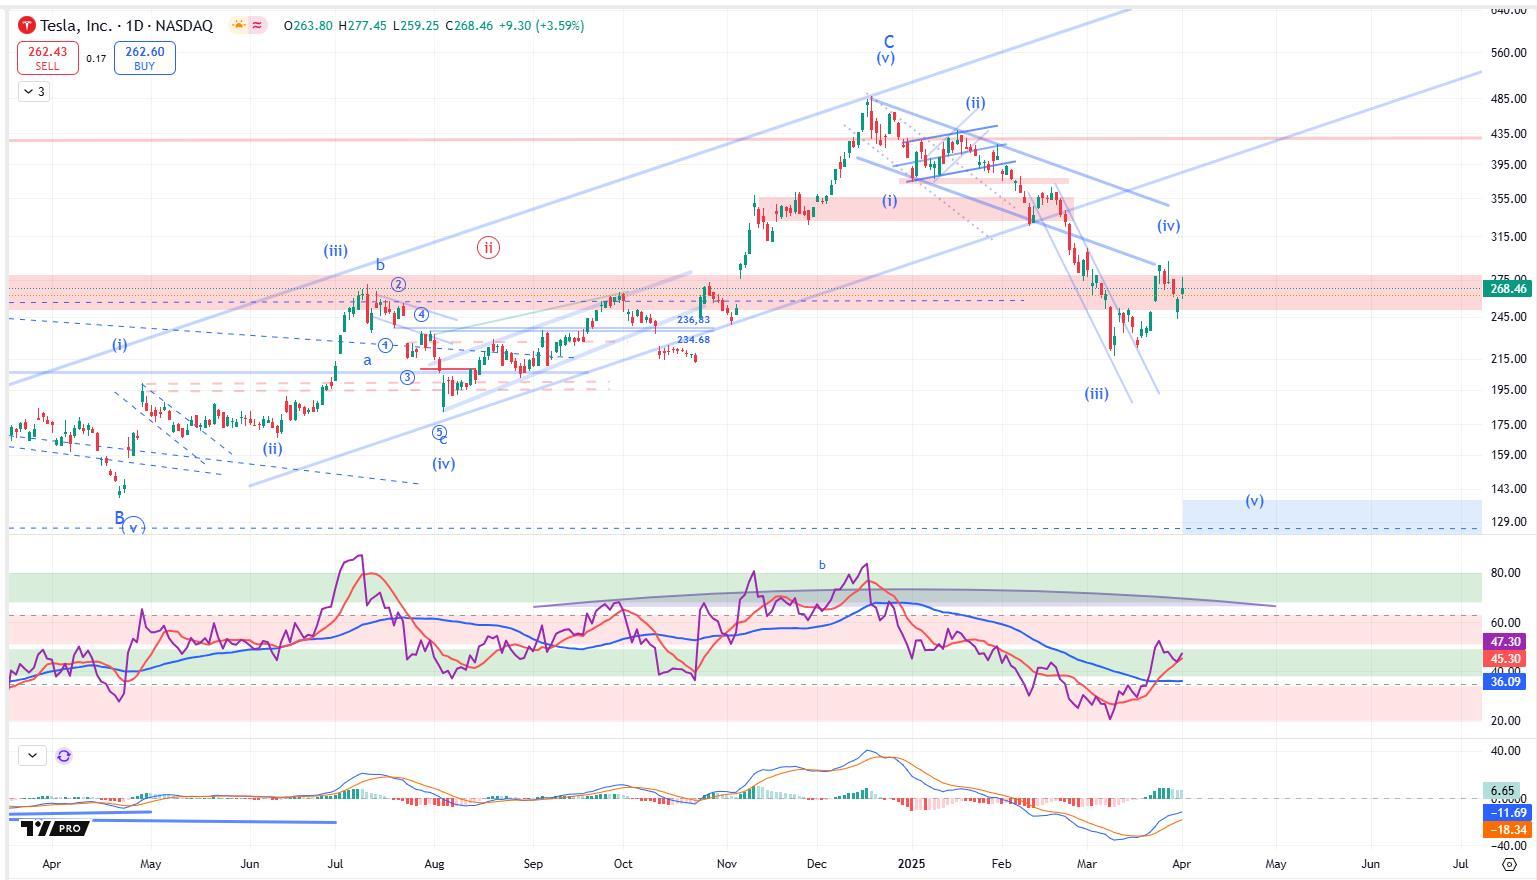Click the Sep label on the time axis
Viewport: 1537px width, 880px height.
(533, 864)
